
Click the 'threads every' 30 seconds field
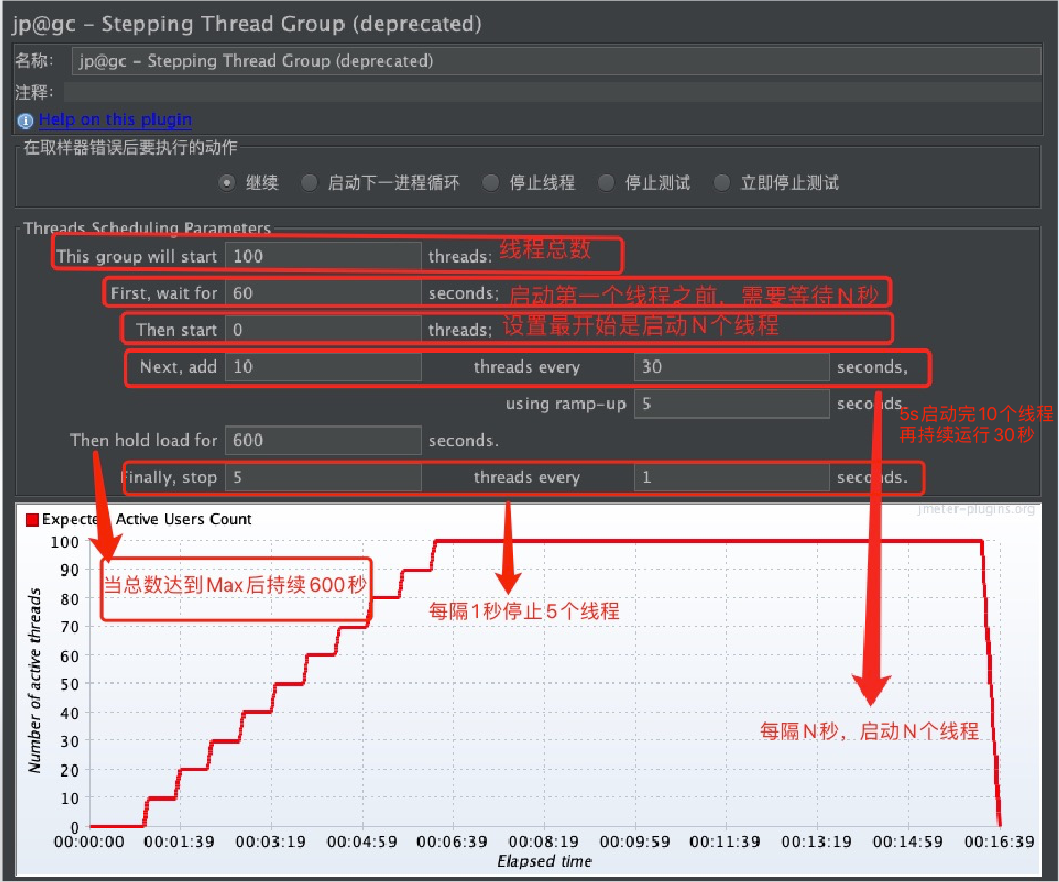(731, 367)
